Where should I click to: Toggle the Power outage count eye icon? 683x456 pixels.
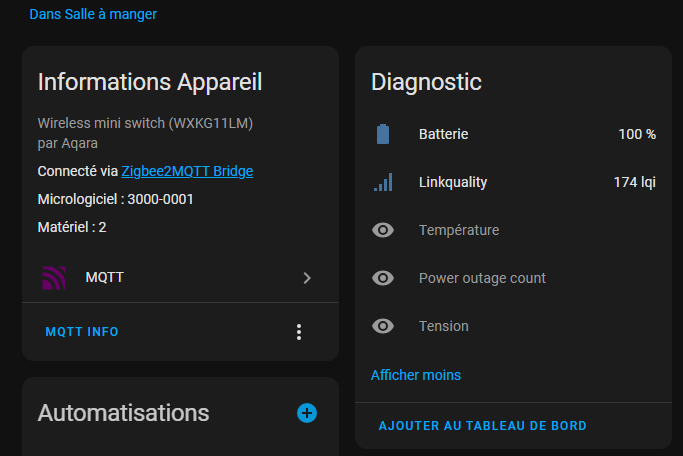click(383, 278)
